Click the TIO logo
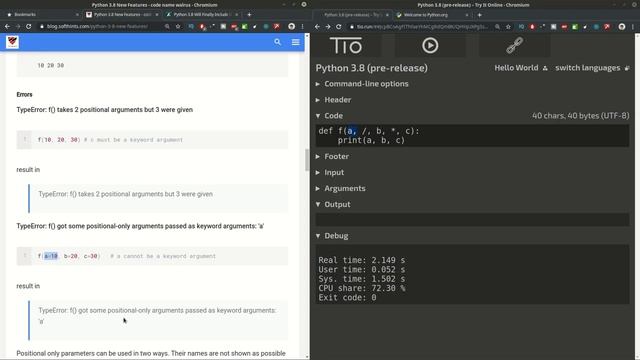Image resolution: width=640 pixels, height=360 pixels. click(346, 45)
